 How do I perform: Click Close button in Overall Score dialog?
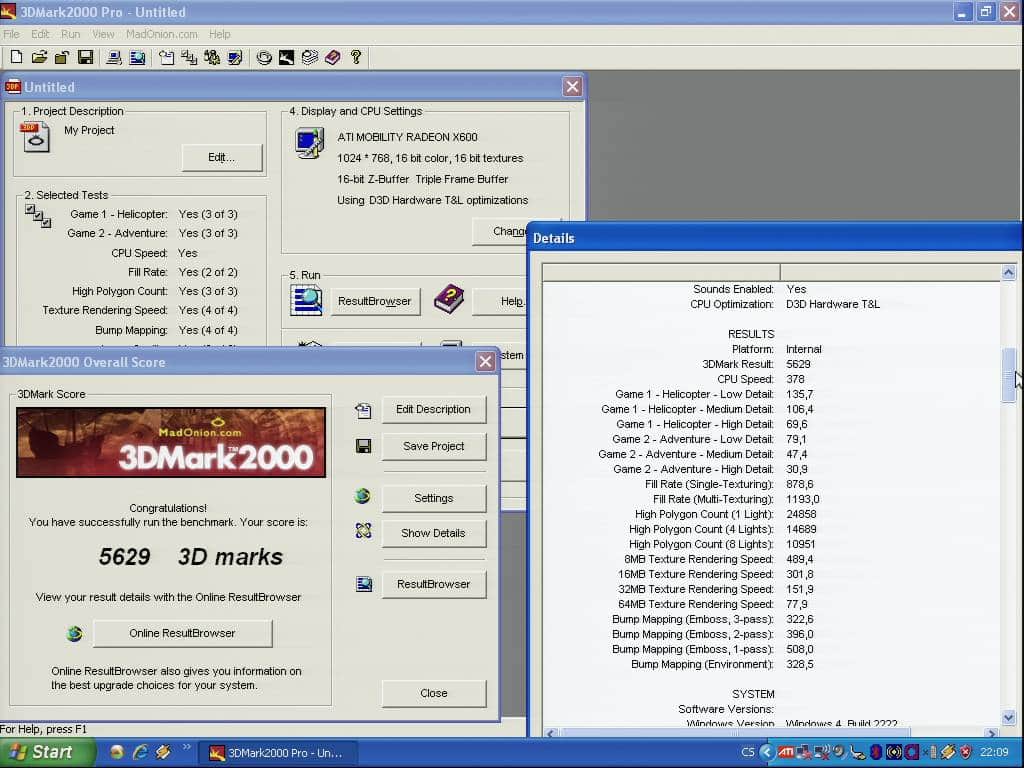pyautogui.click(x=434, y=694)
